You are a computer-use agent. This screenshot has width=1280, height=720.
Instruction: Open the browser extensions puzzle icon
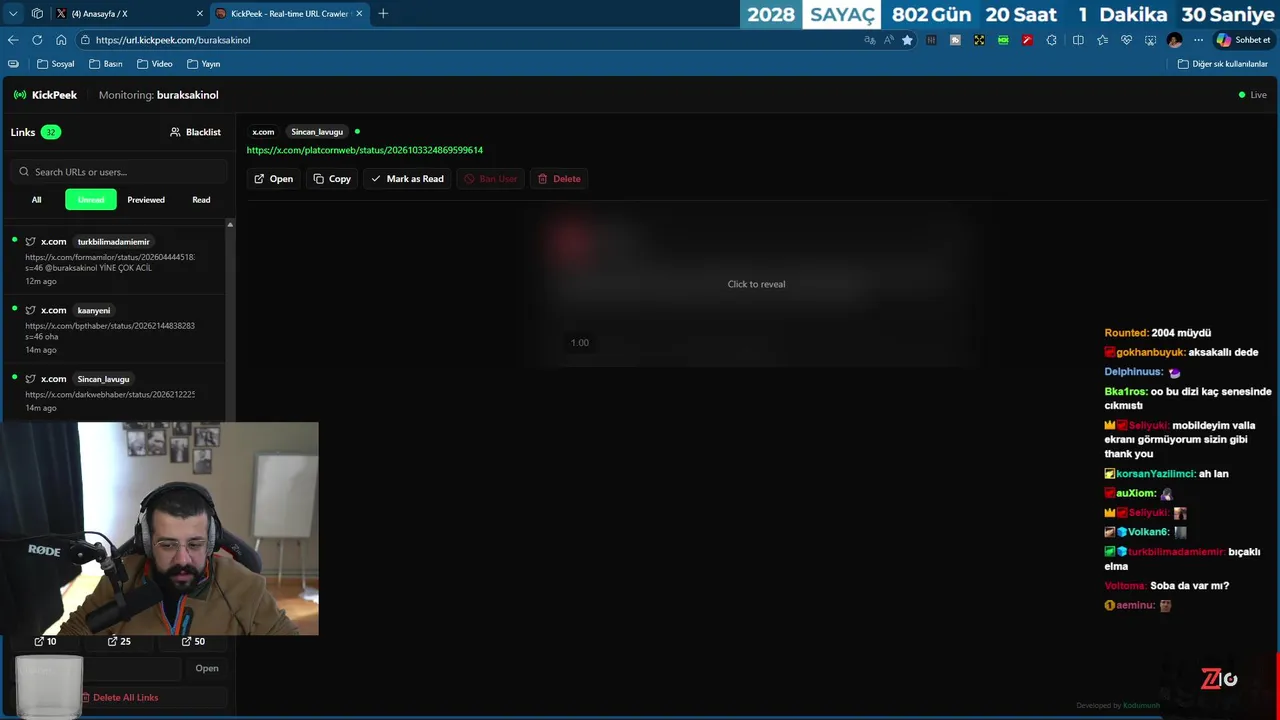[1051, 40]
